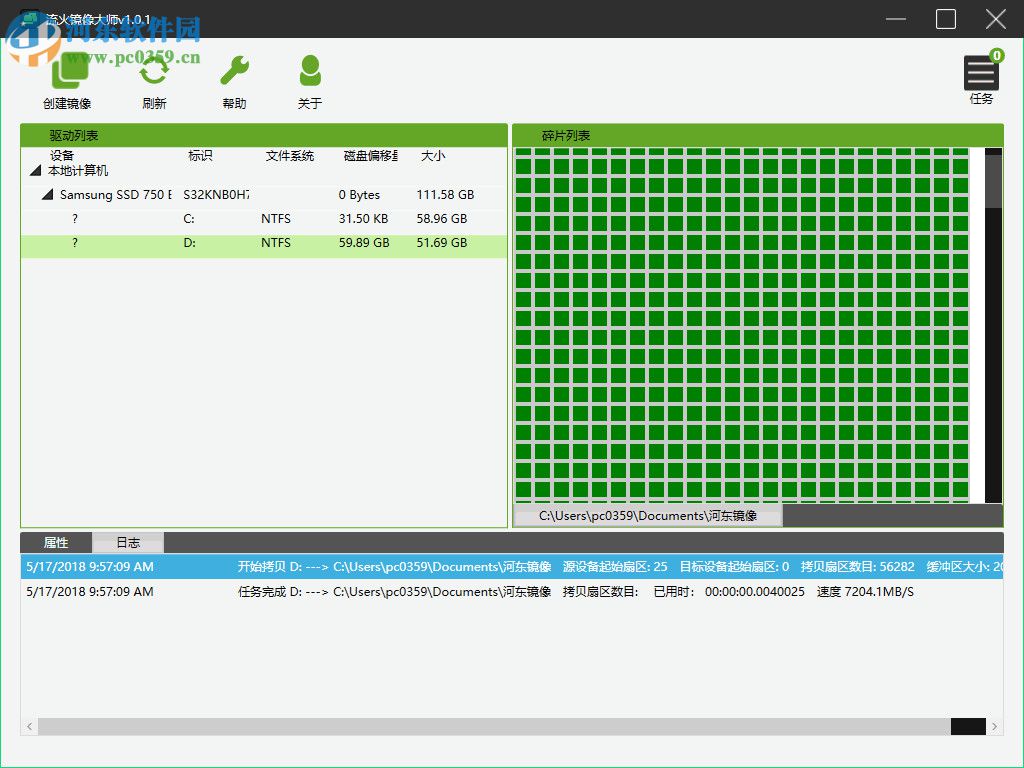Viewport: 1024px width, 768px height.
Task: Click the 设备 column header
Action: point(62,156)
